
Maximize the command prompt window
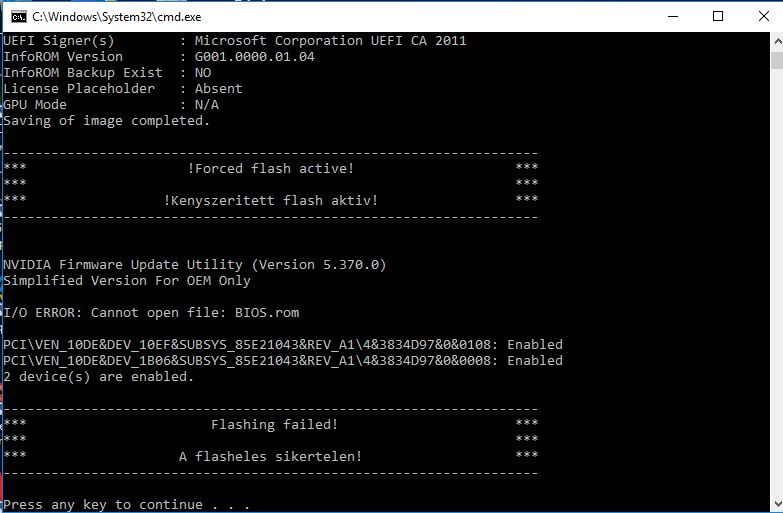(x=718, y=16)
